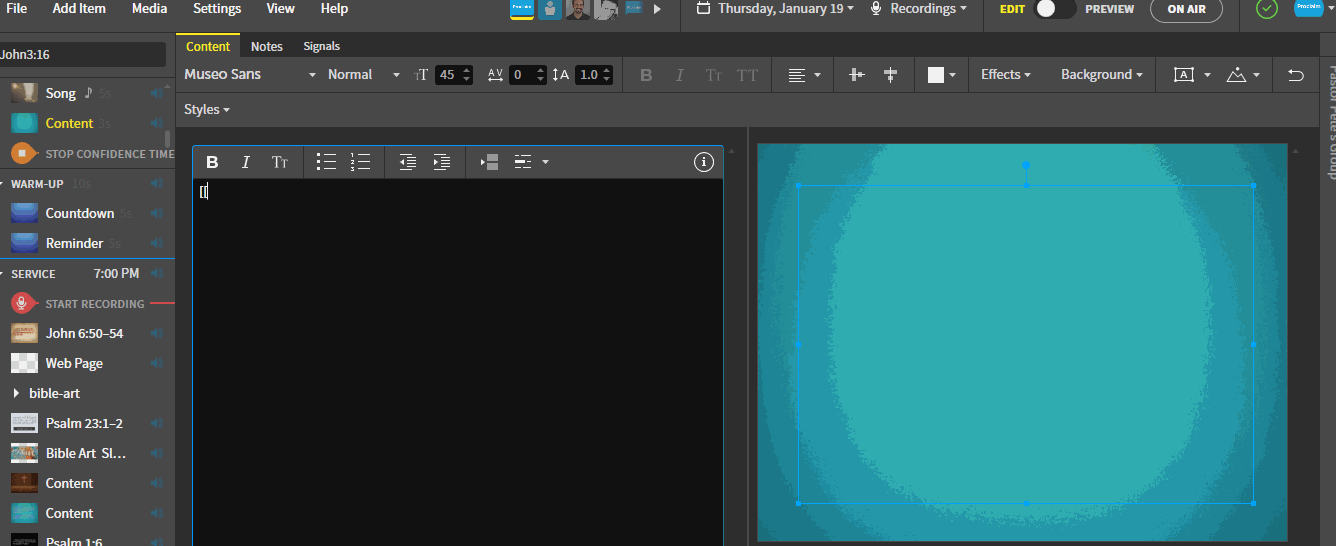Expand the bible-art group

click(x=16, y=393)
